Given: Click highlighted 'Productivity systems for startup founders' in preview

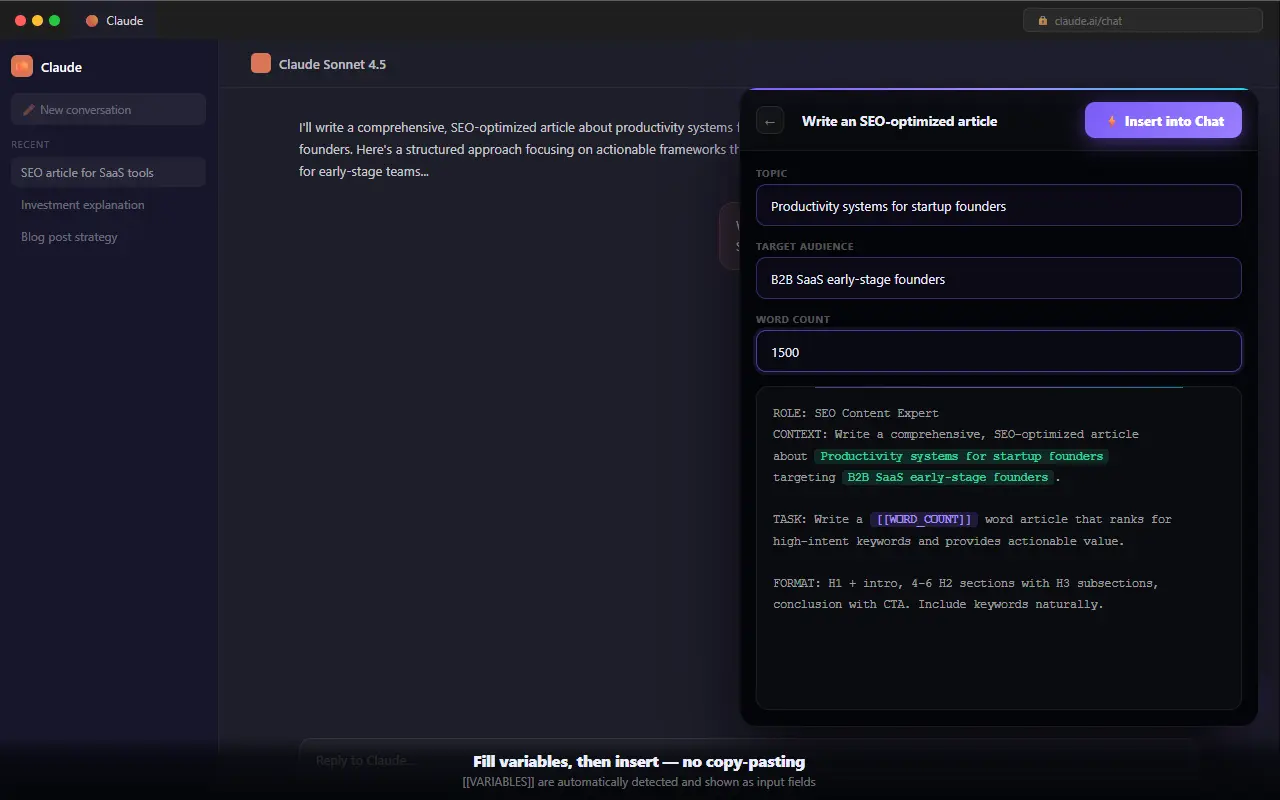Looking at the screenshot, I should click(961, 456).
